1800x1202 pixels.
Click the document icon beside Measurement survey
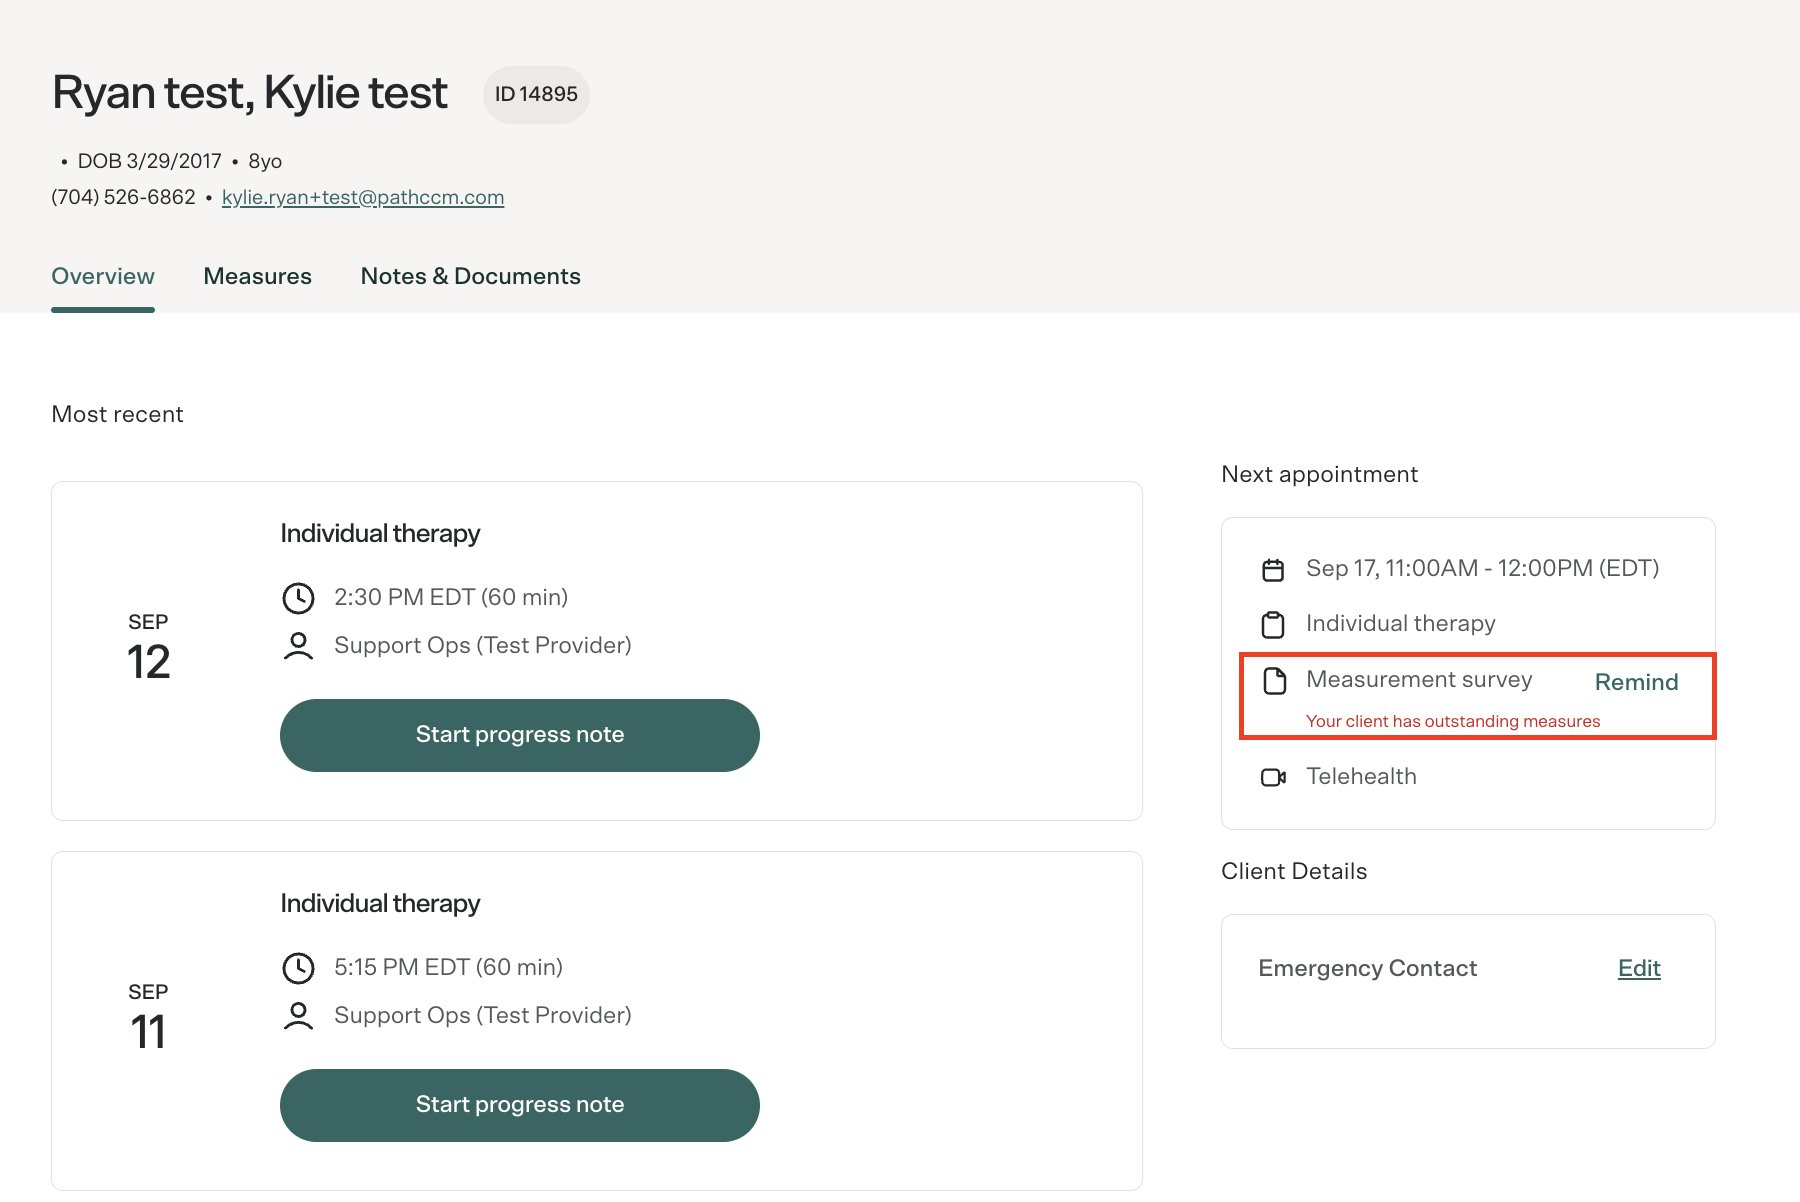click(1274, 681)
